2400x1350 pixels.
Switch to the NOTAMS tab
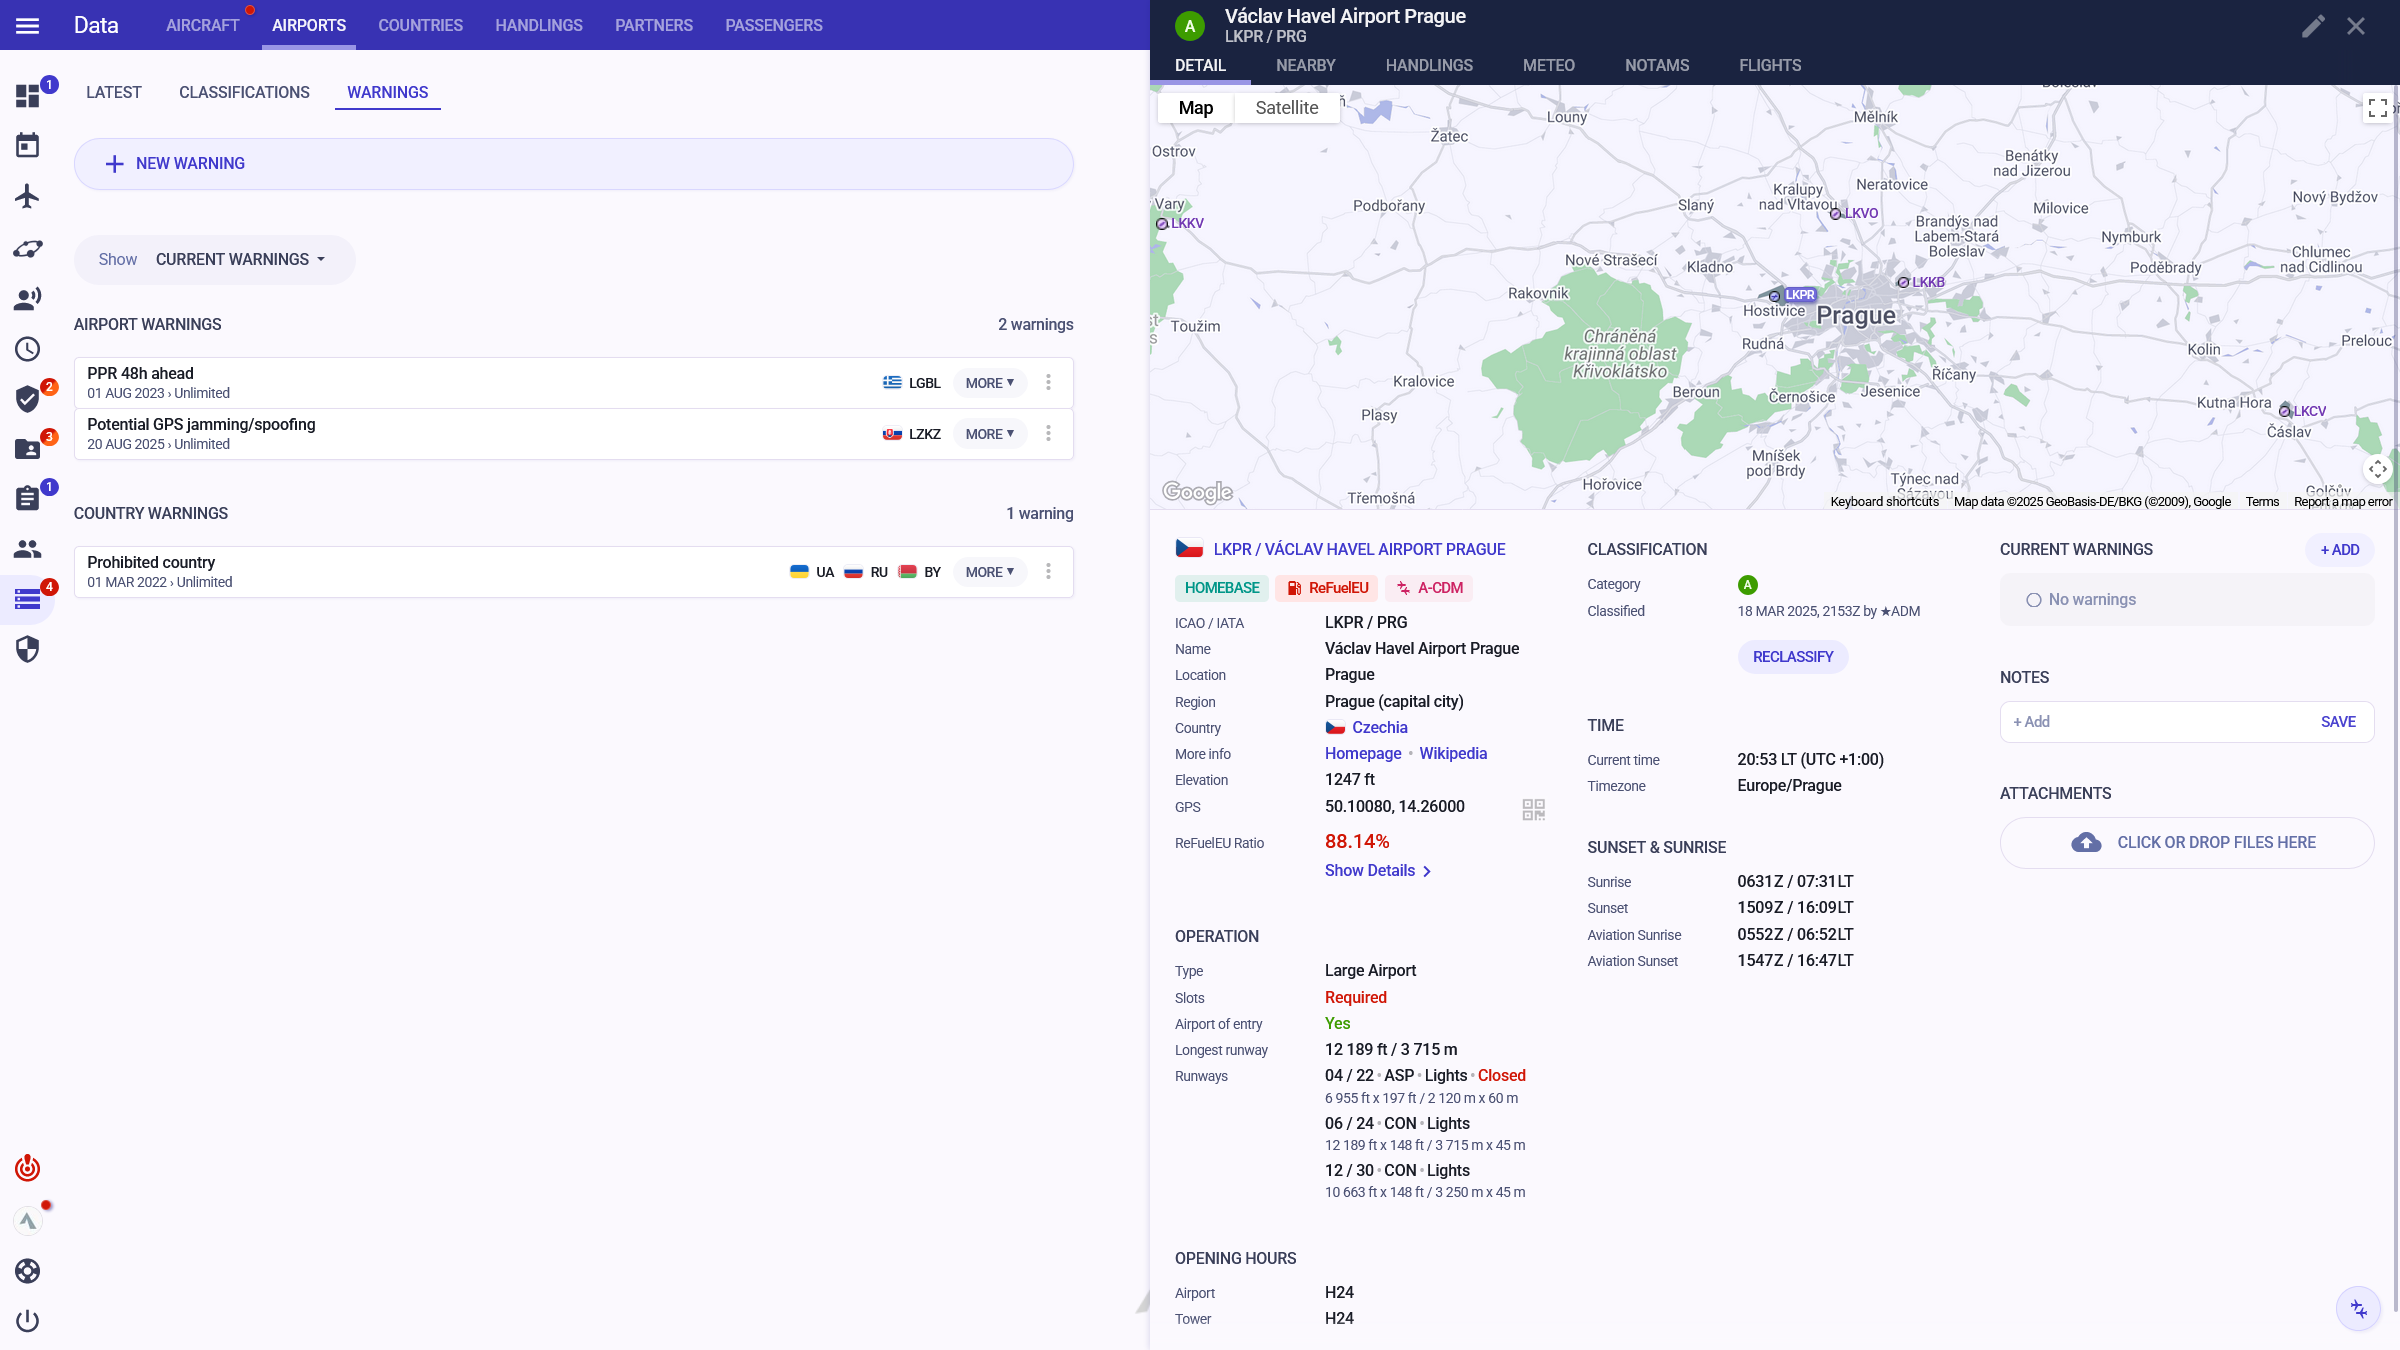[x=1656, y=66]
